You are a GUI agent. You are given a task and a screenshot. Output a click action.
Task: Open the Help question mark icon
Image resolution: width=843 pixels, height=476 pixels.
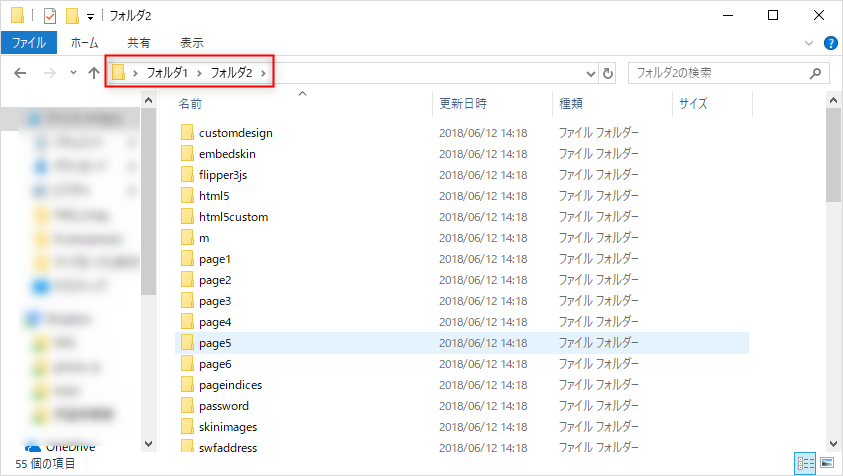click(x=831, y=43)
